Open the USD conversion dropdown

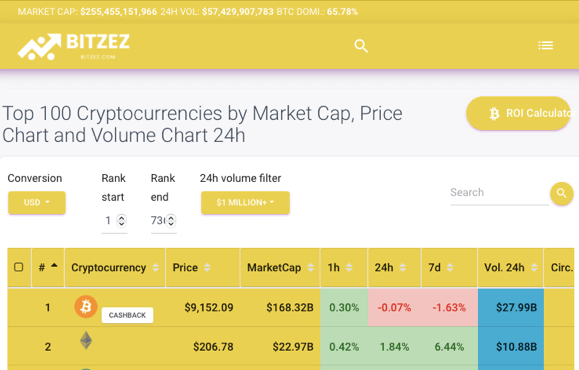(x=37, y=202)
